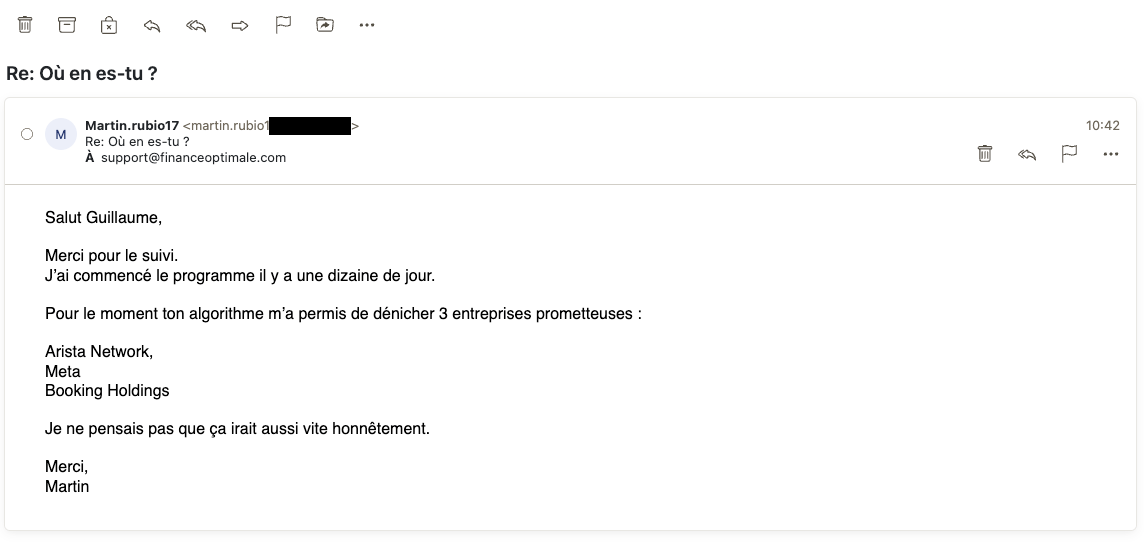Toggle flag icon in message header
The height and width of the screenshot is (544, 1144).
(1069, 154)
